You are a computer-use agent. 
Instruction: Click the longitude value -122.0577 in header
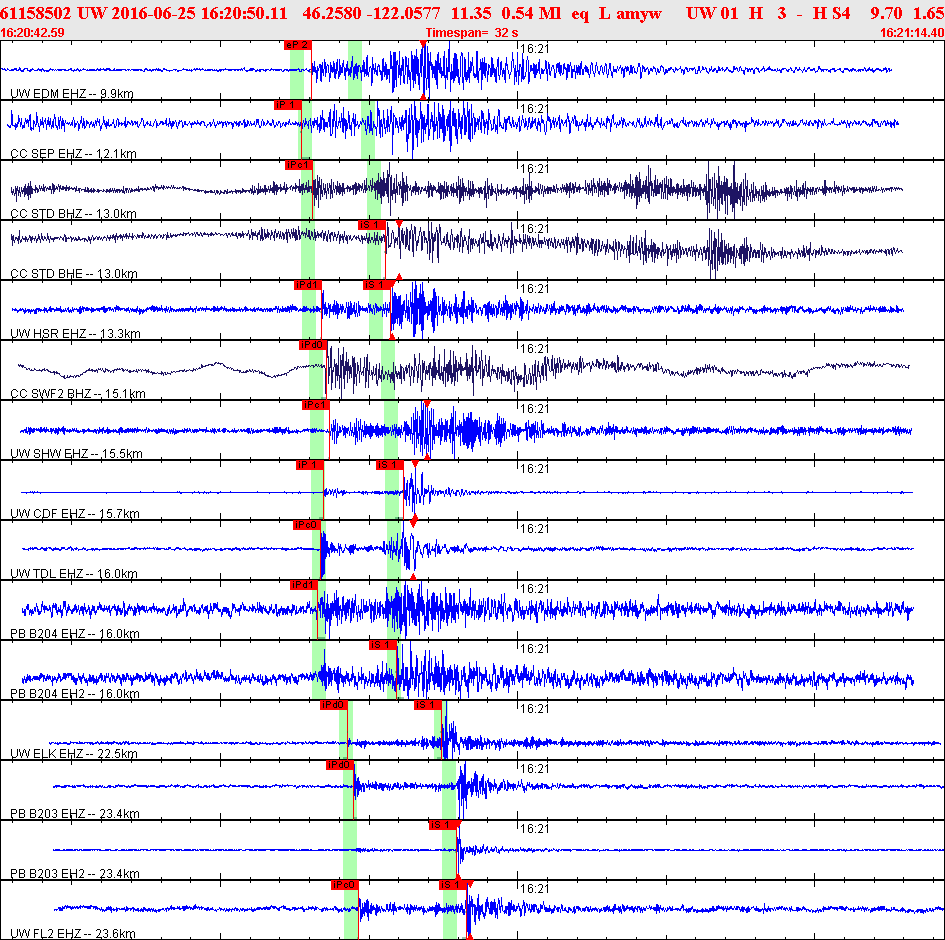coord(401,13)
